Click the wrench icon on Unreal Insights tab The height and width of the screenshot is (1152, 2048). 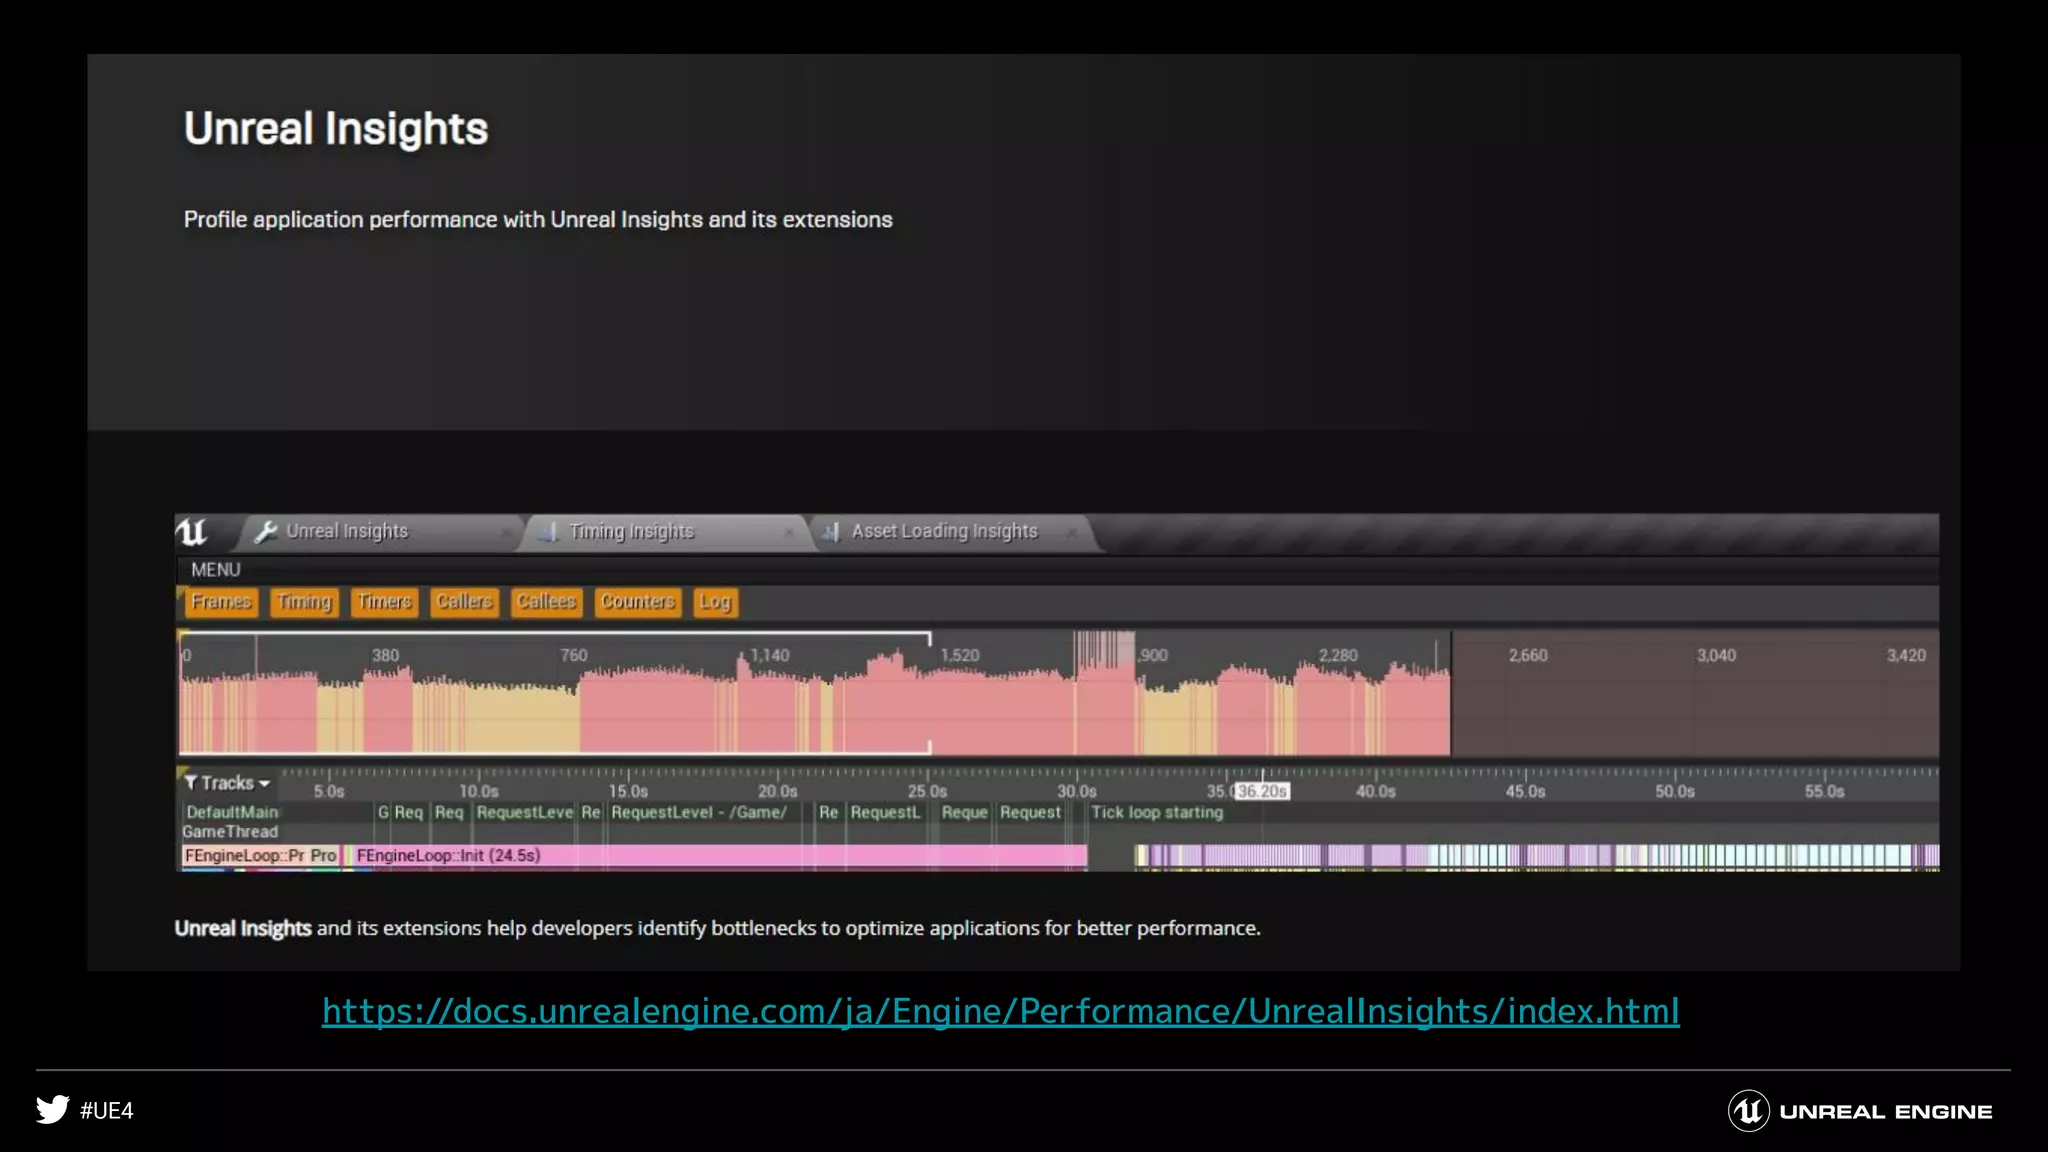pyautogui.click(x=265, y=532)
